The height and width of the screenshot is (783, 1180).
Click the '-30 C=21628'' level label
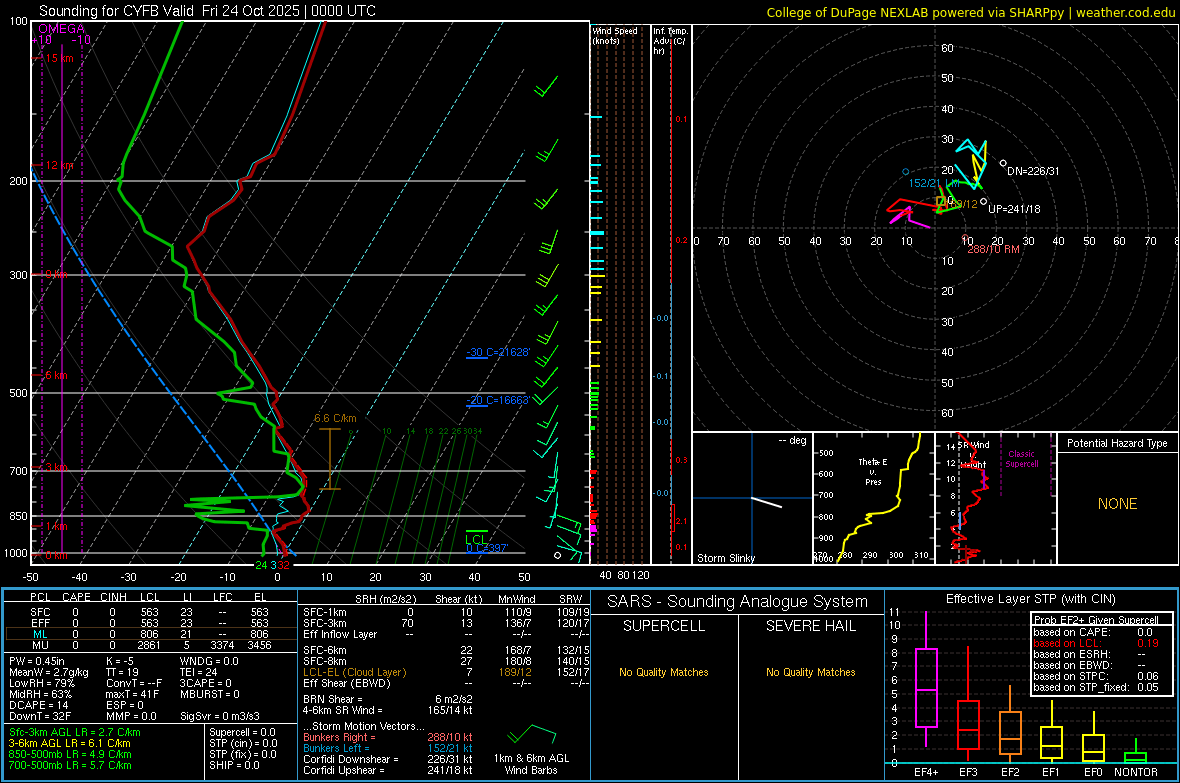(x=498, y=352)
